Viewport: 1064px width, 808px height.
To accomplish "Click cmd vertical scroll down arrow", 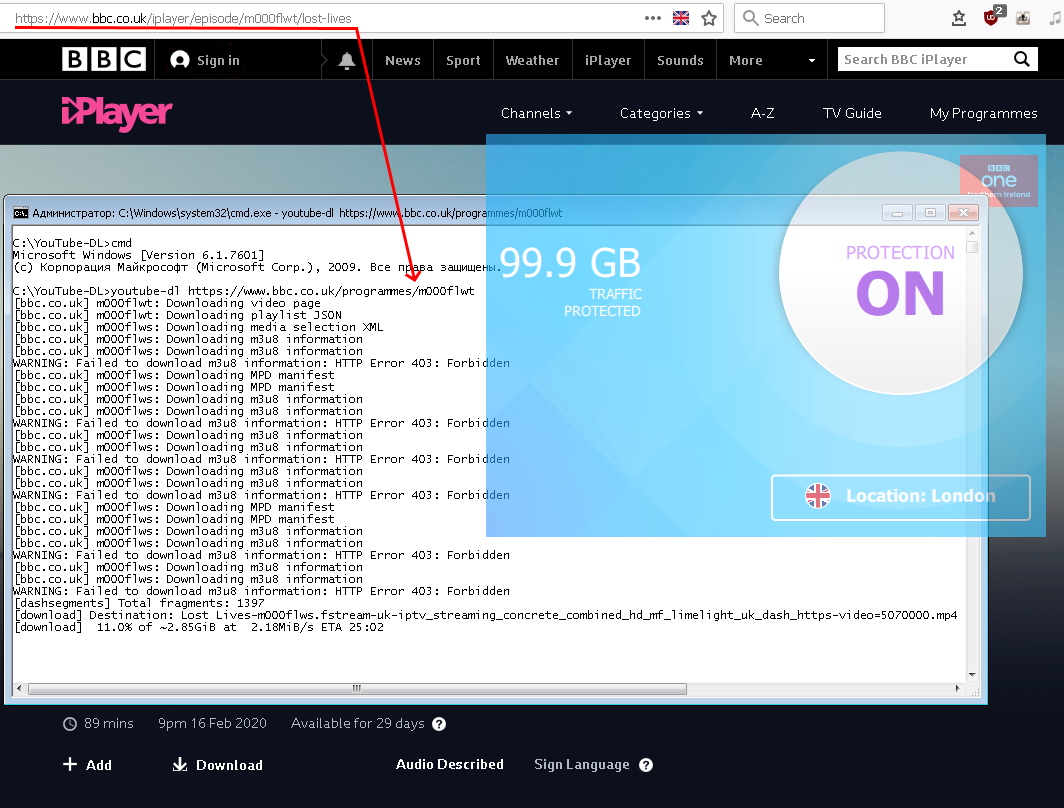I will point(972,675).
